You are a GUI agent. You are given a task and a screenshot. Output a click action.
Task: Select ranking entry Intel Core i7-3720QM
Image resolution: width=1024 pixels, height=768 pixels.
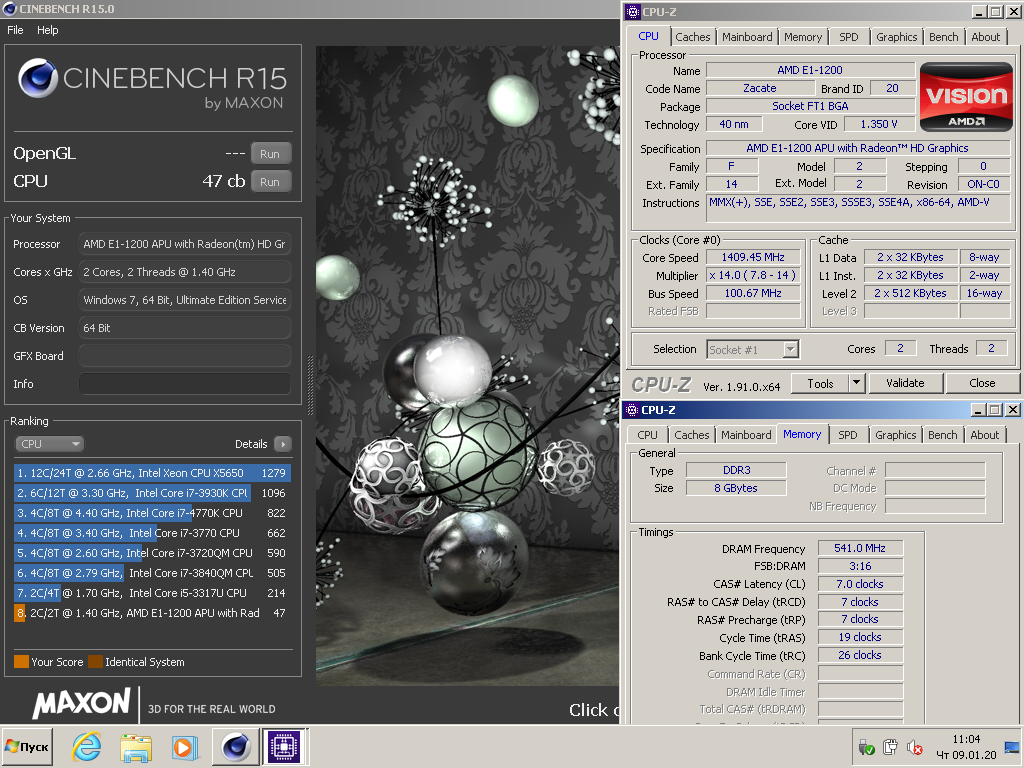click(152, 553)
